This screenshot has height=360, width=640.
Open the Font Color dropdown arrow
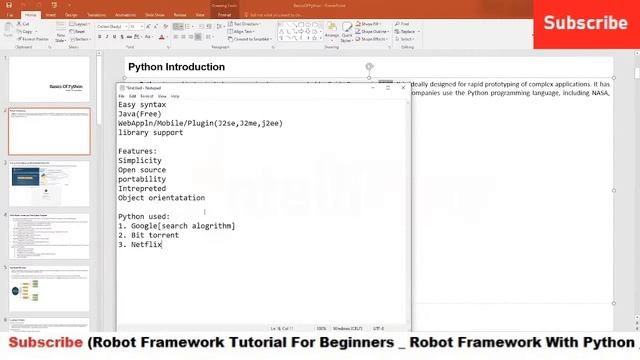click(167, 37)
